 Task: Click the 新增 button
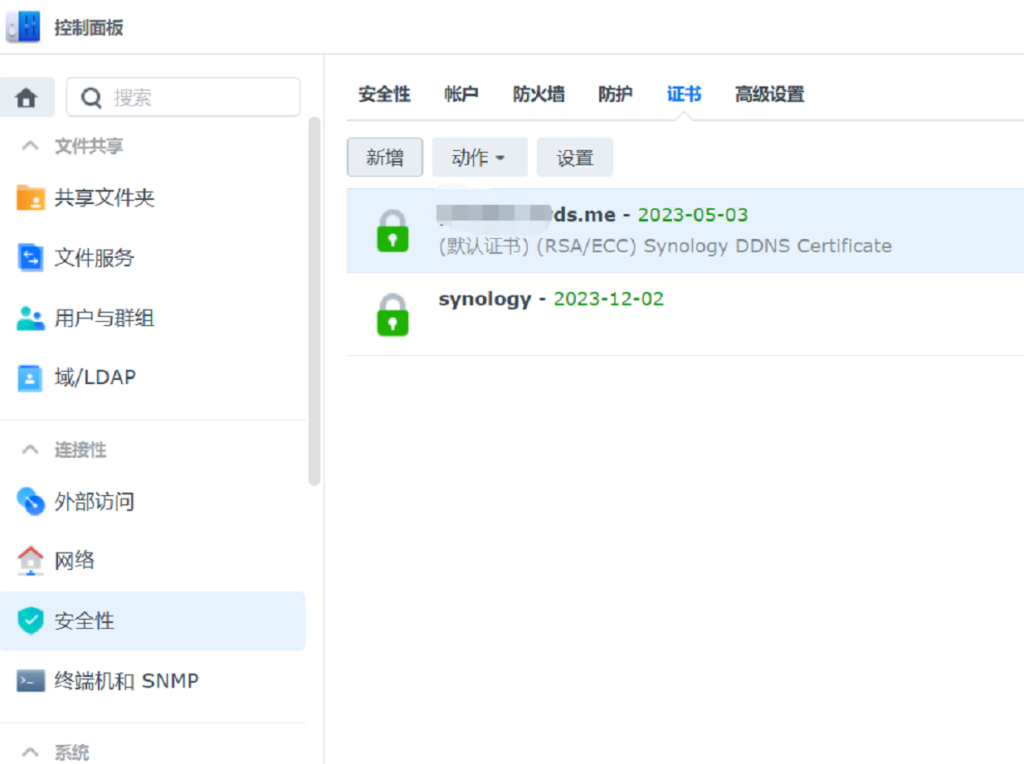385,158
